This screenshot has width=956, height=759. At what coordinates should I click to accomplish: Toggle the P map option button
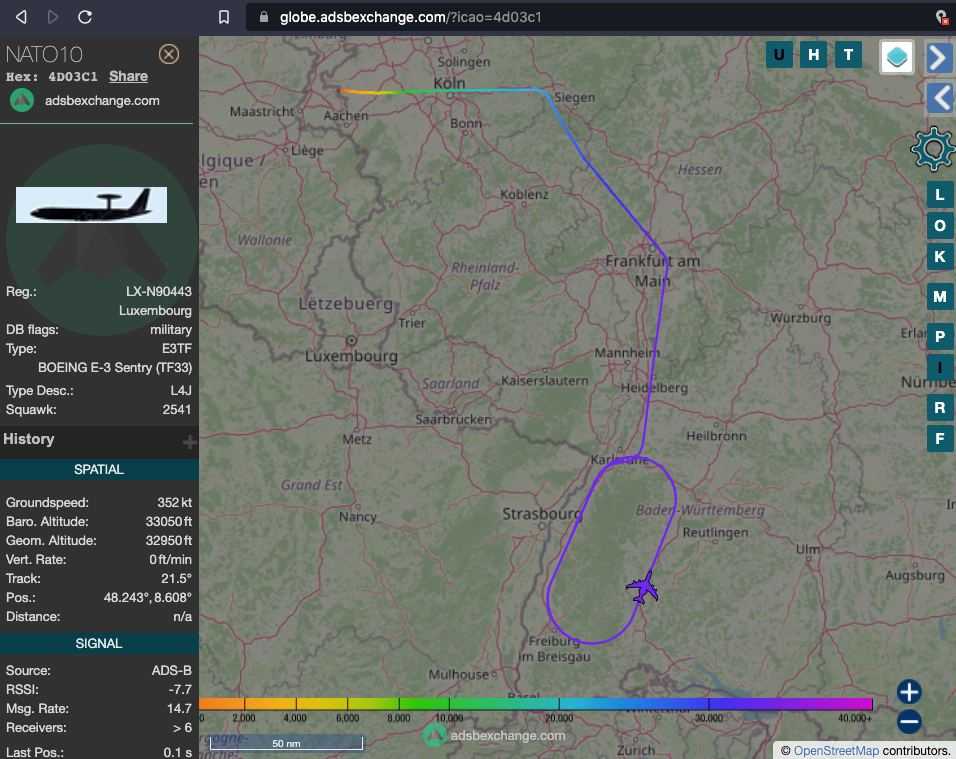tap(940, 337)
